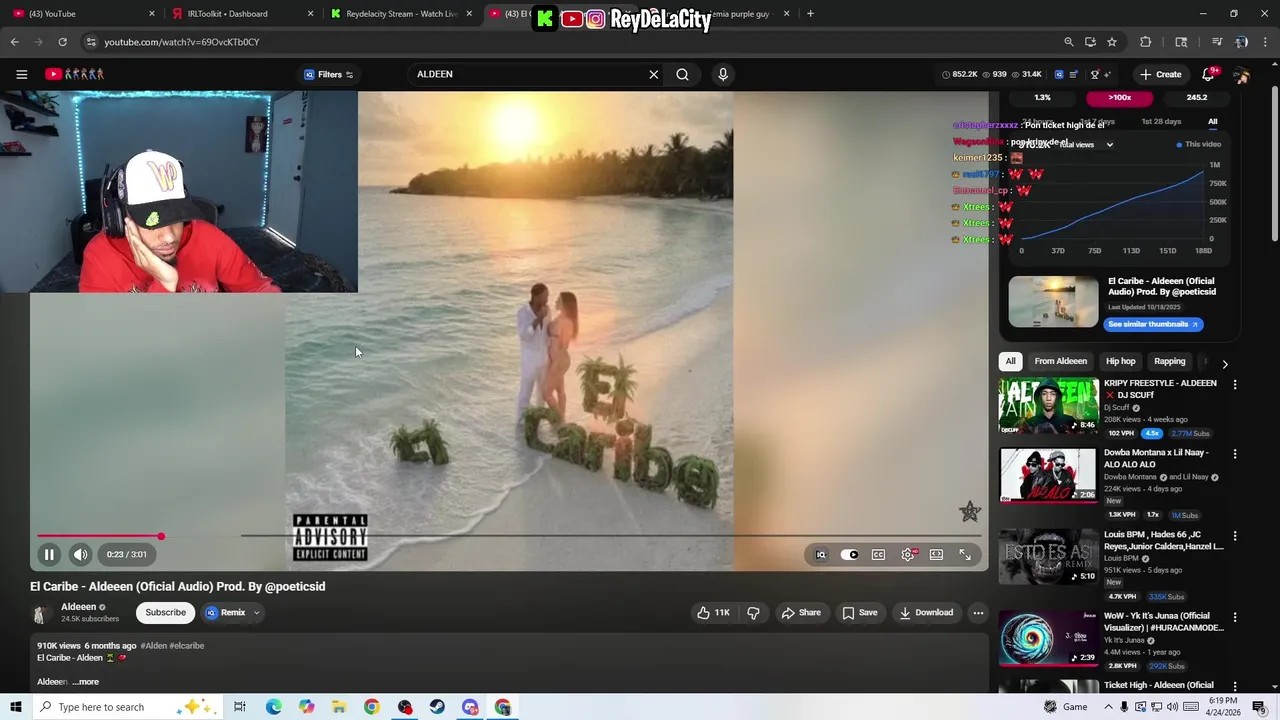Open the account avatar menu
Image resolution: width=1280 pixels, height=720 pixels.
(x=1241, y=75)
